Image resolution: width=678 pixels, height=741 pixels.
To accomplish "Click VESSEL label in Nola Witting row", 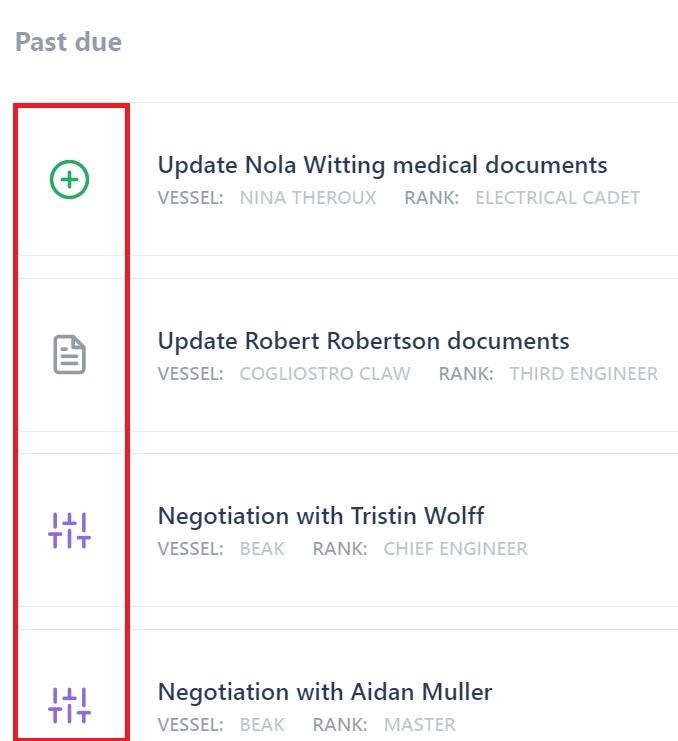I will (x=190, y=198).
